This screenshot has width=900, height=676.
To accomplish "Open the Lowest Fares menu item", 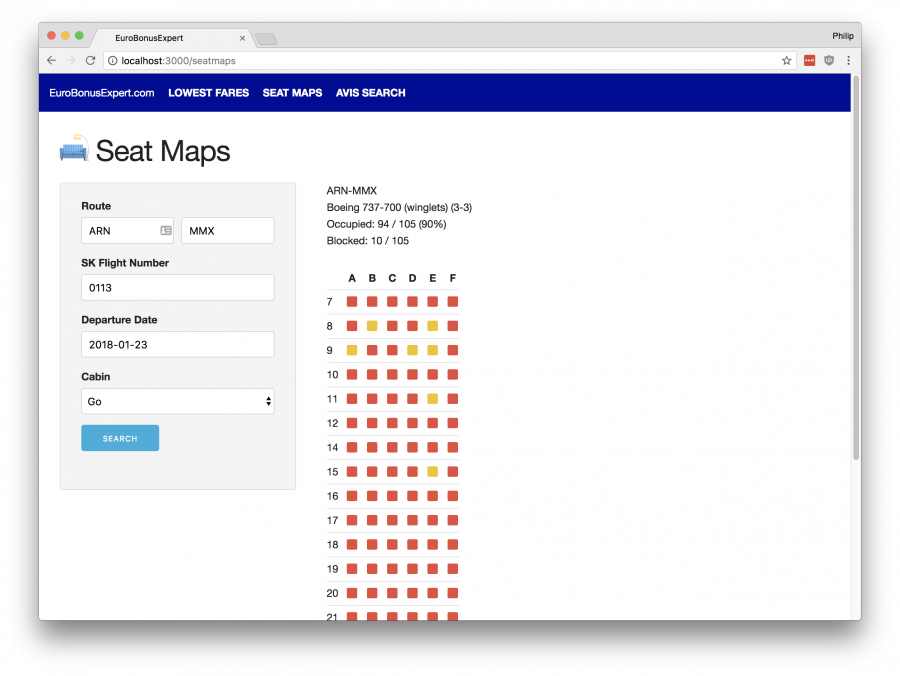I will pyautogui.click(x=208, y=93).
